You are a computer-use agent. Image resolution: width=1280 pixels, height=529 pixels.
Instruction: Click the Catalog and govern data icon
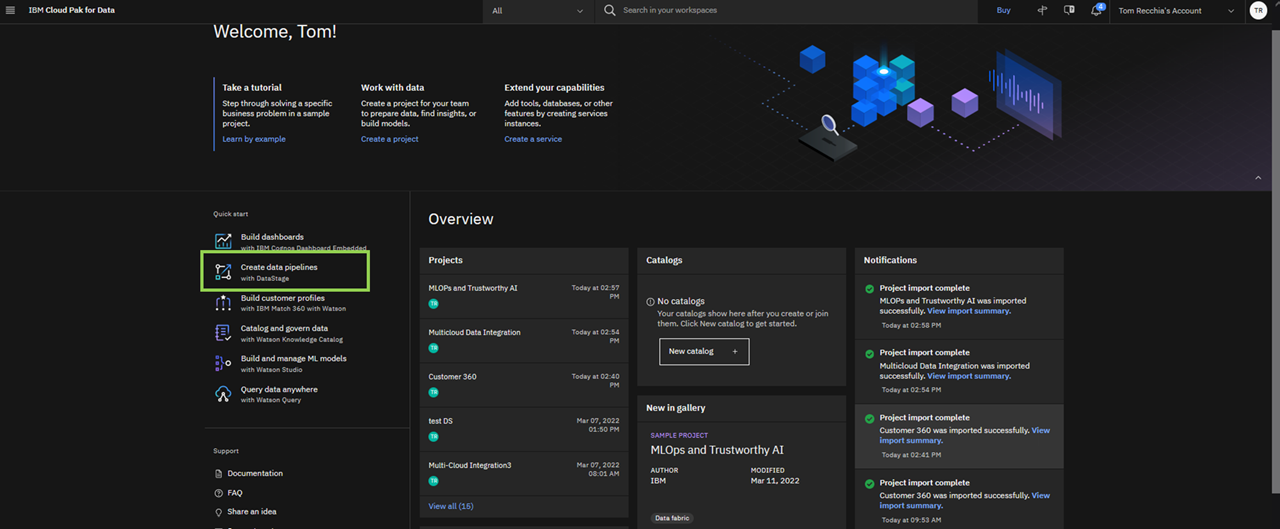click(x=223, y=333)
